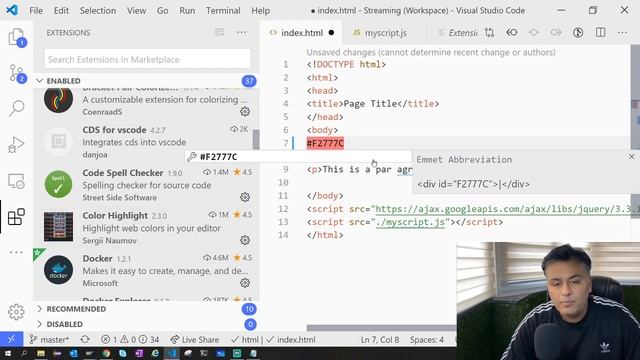Open Windows Start menu
This screenshot has width=640, height=360.
point(7,353)
